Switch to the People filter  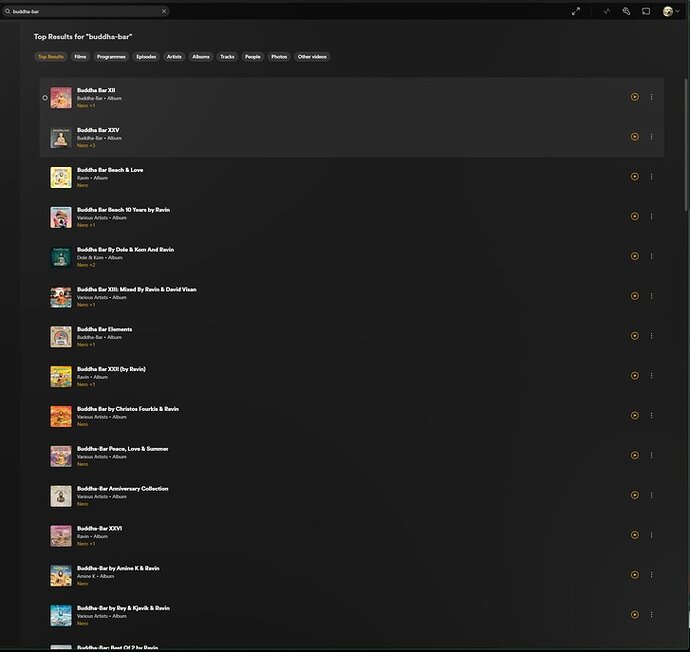tap(253, 57)
